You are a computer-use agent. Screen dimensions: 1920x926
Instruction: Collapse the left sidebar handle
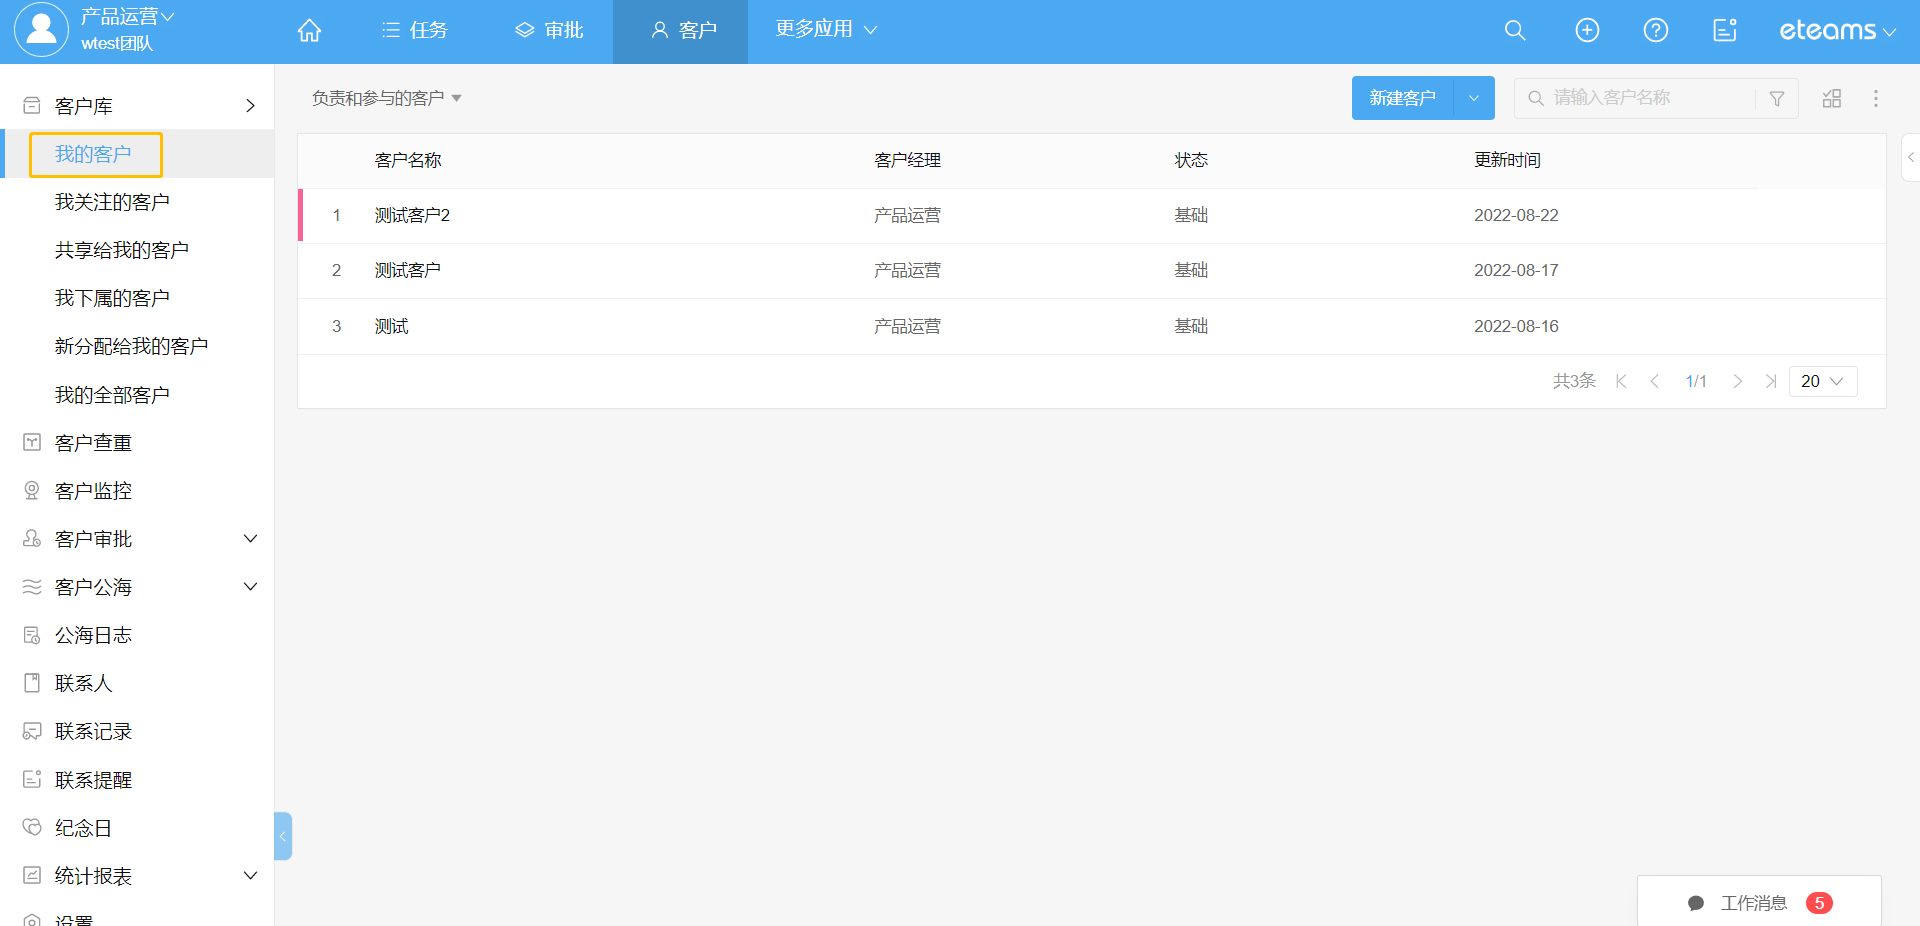click(x=283, y=836)
